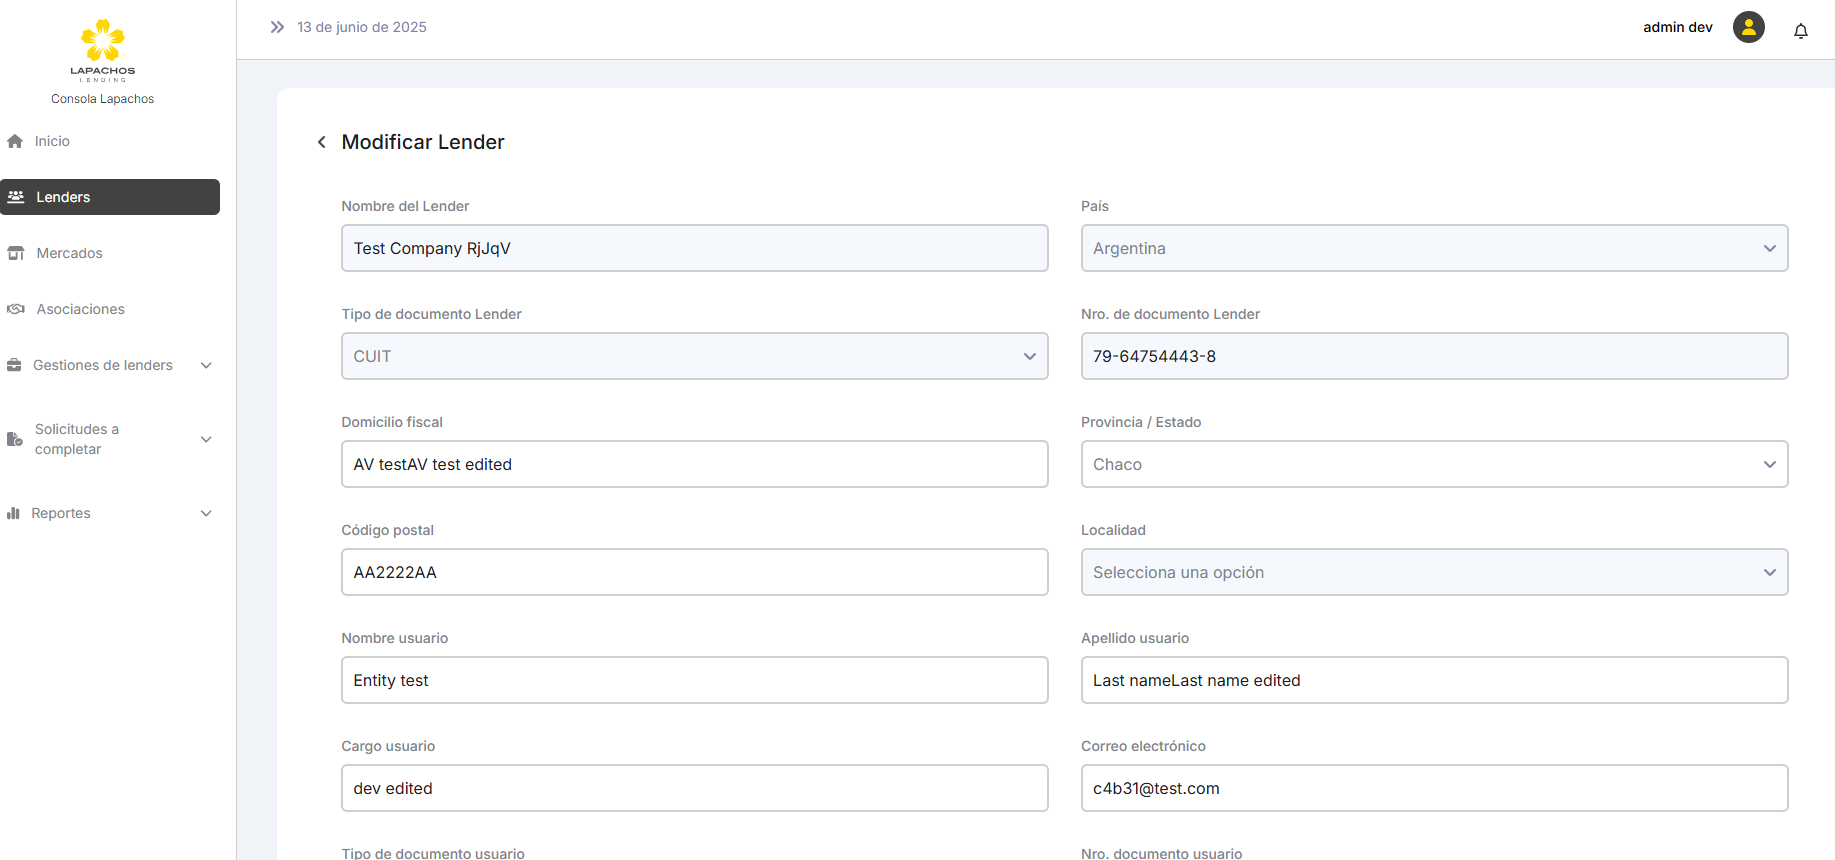Open the Provincia / Estado dropdown
The image size is (1835, 860).
click(x=1433, y=464)
